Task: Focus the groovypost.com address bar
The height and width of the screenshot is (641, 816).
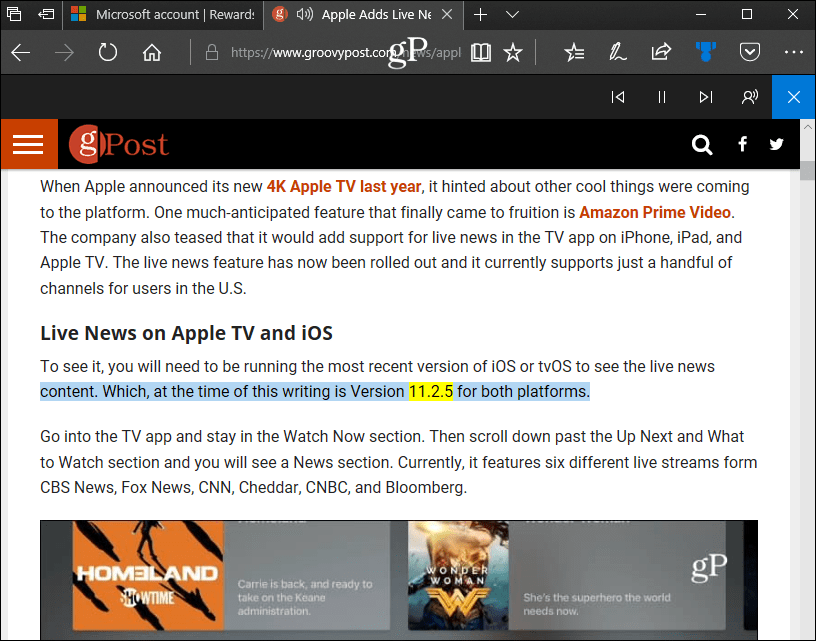Action: click(x=346, y=53)
